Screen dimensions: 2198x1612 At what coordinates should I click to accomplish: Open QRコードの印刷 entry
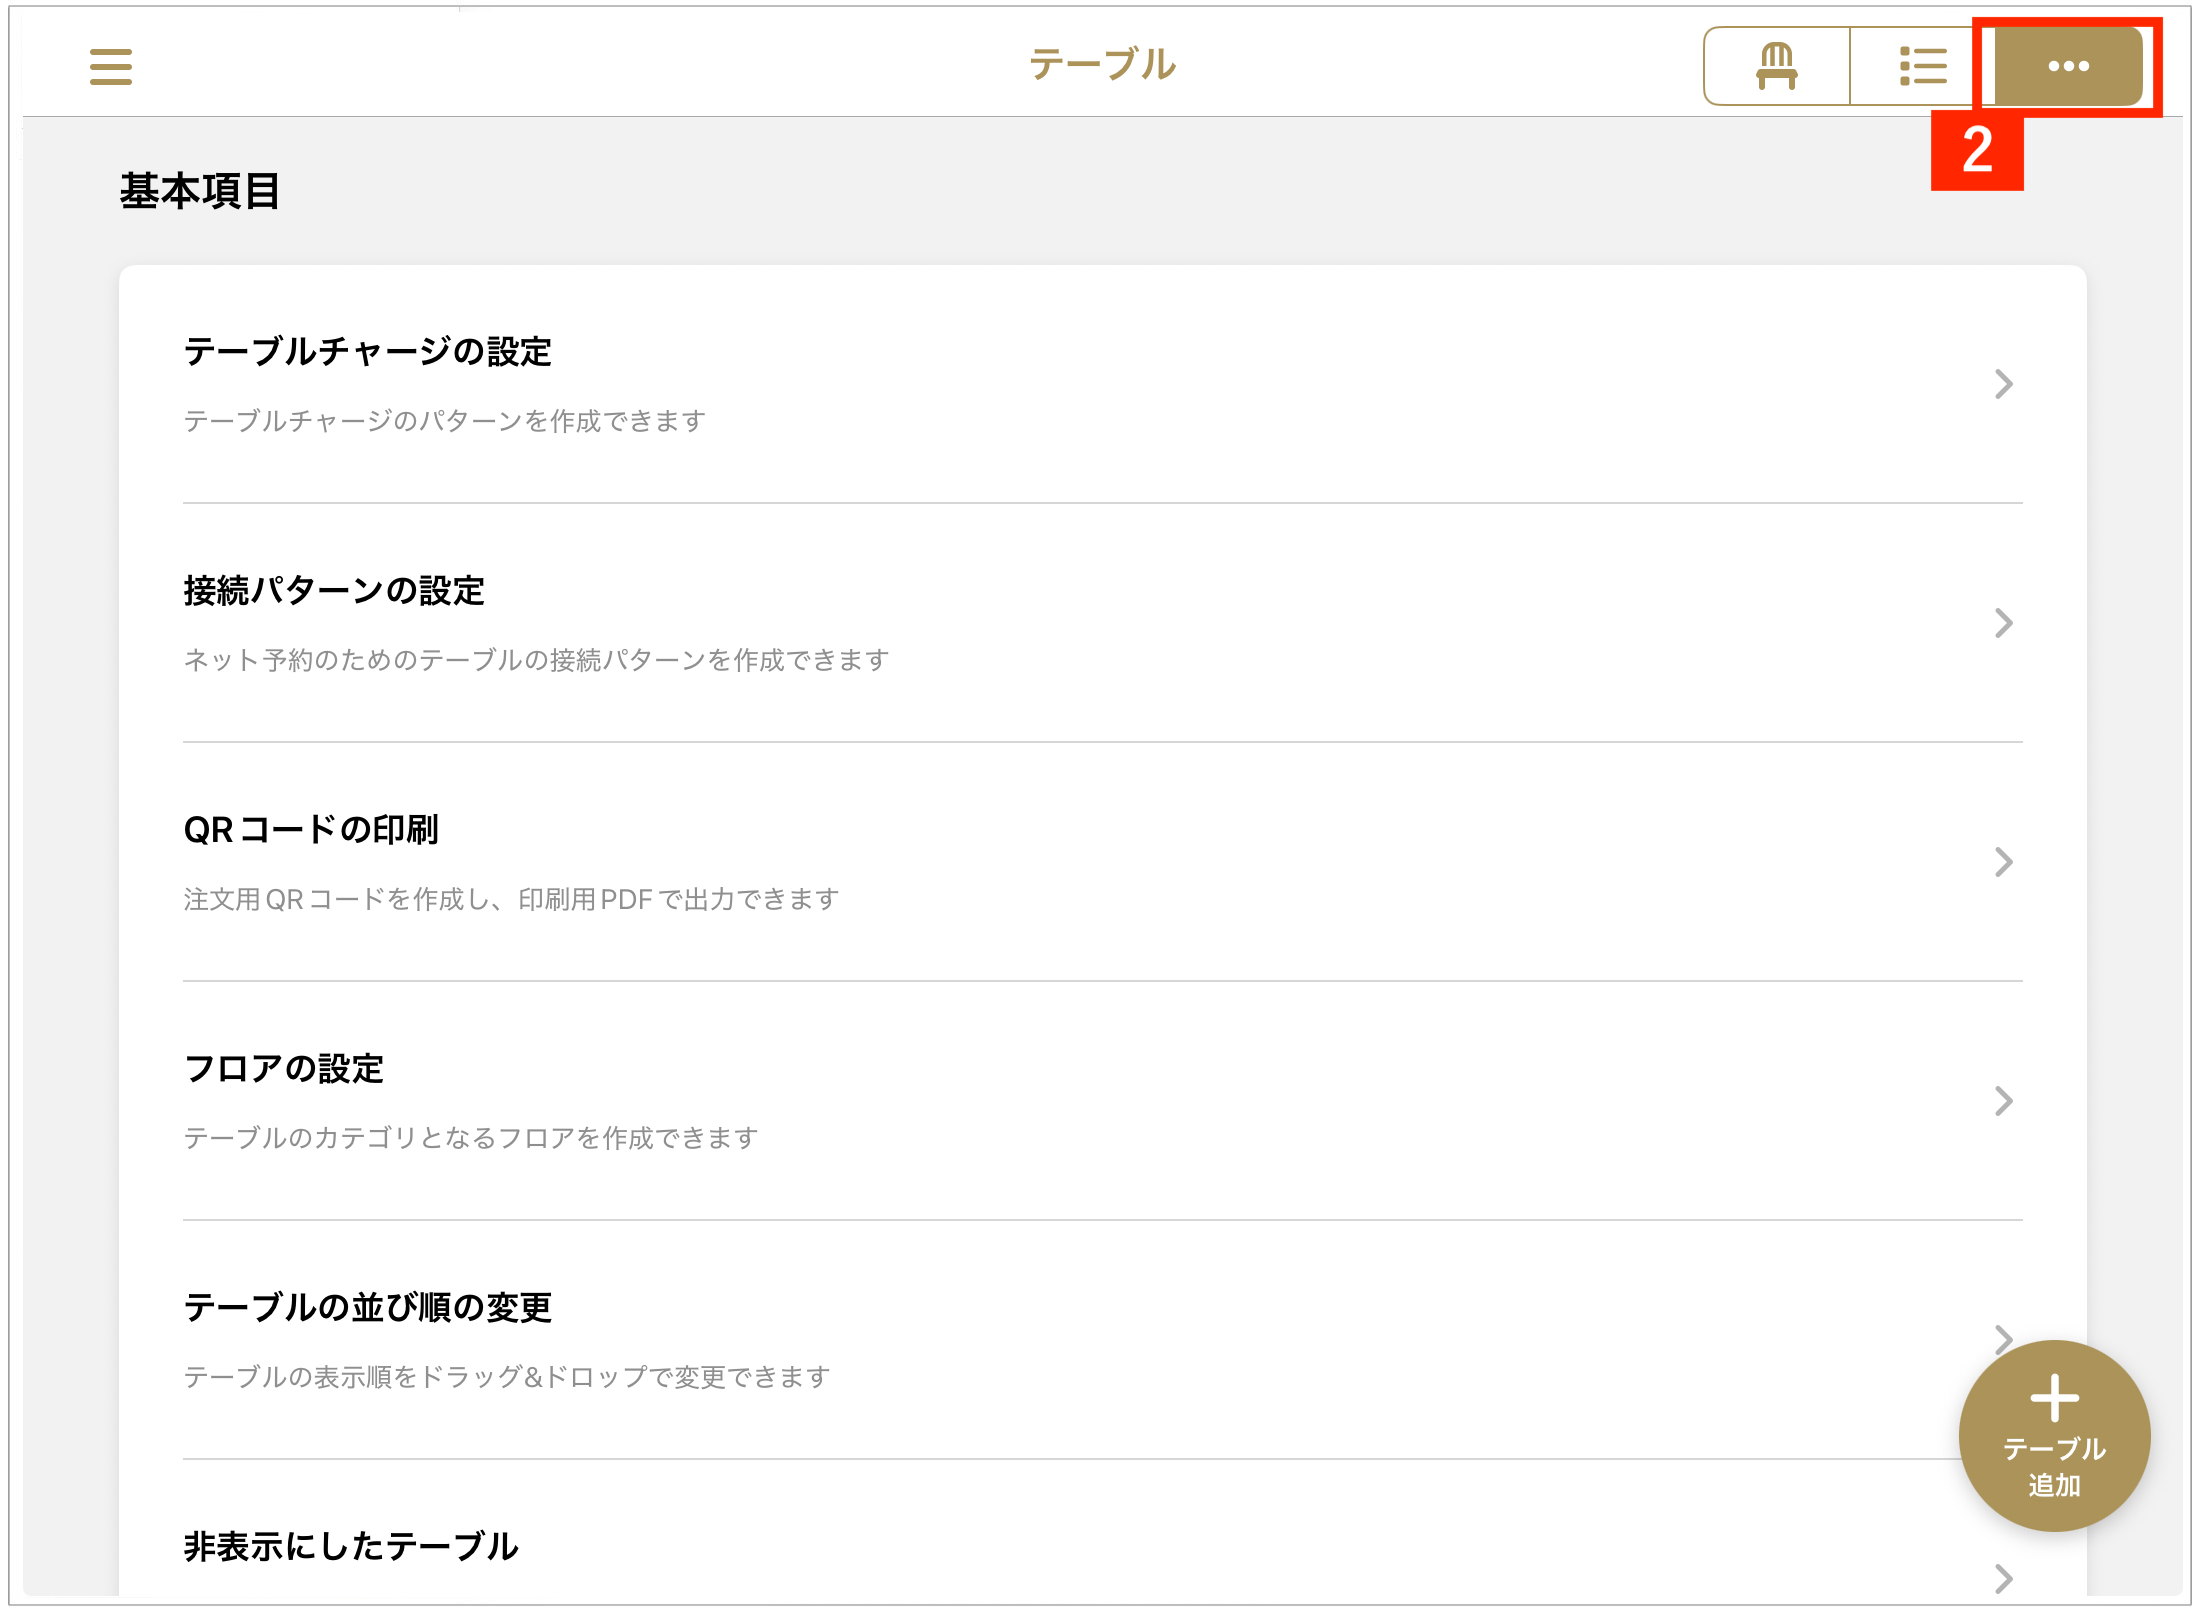pos(311,830)
